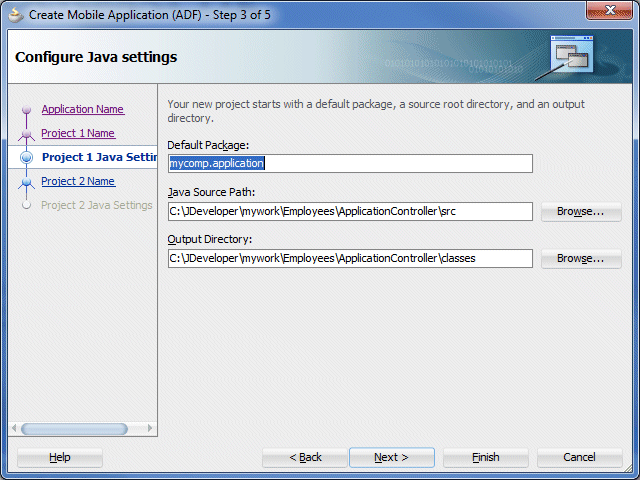This screenshot has height=480, width=640.
Task: Click the JDeveloper icon in the title bar
Action: coord(16,15)
